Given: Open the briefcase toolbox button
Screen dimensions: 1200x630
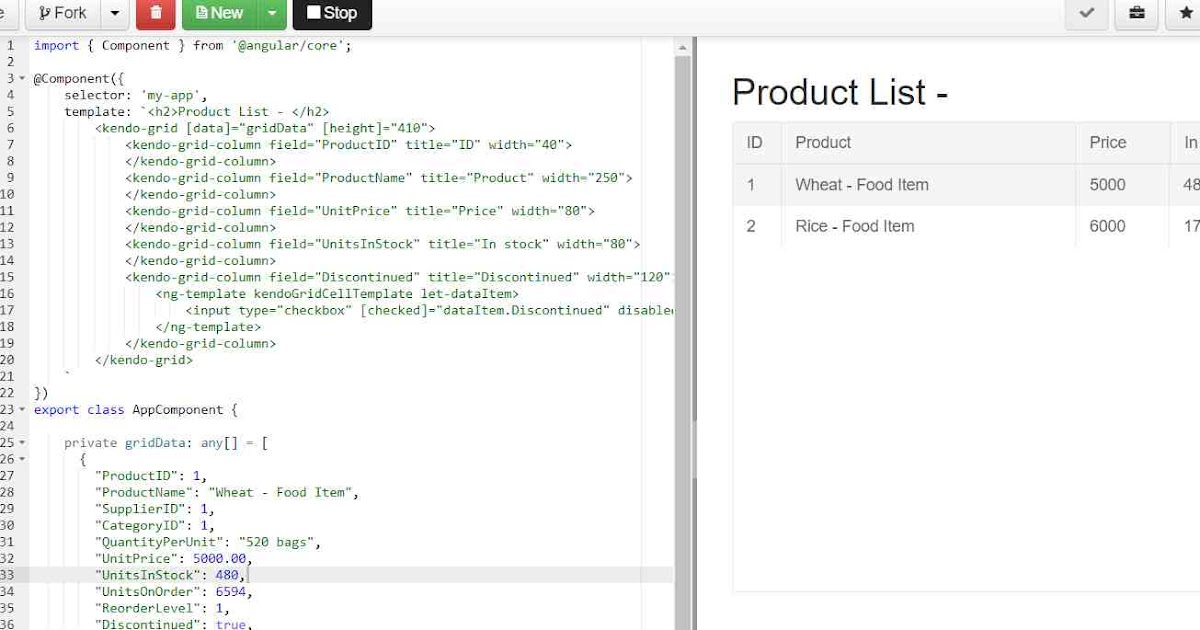Looking at the screenshot, I should (1137, 13).
